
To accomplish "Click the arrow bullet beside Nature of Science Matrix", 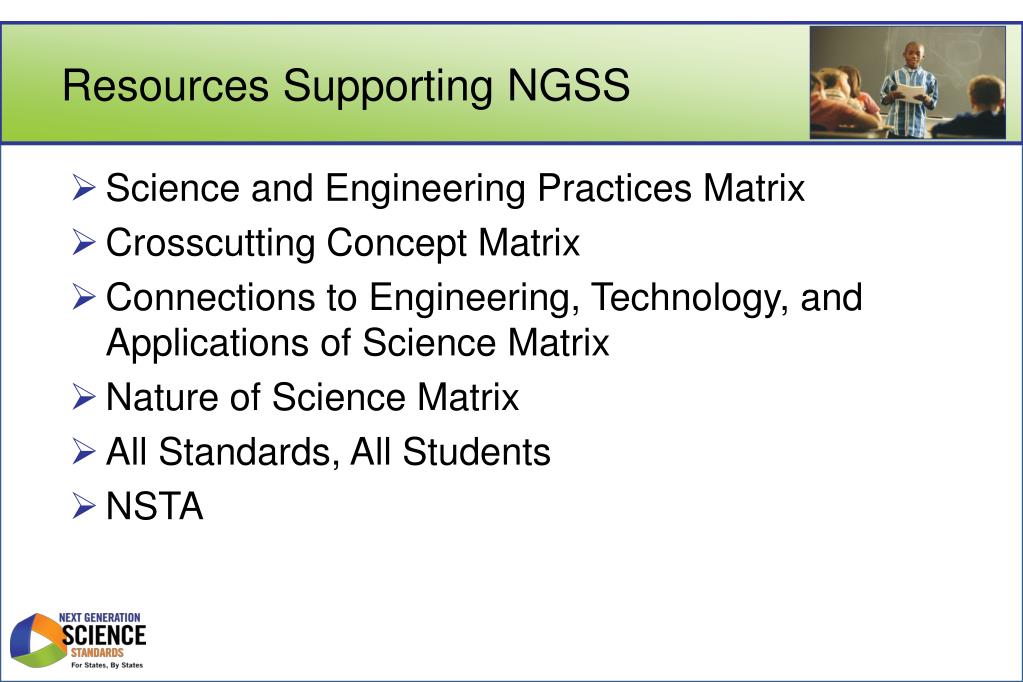I will 84,397.
